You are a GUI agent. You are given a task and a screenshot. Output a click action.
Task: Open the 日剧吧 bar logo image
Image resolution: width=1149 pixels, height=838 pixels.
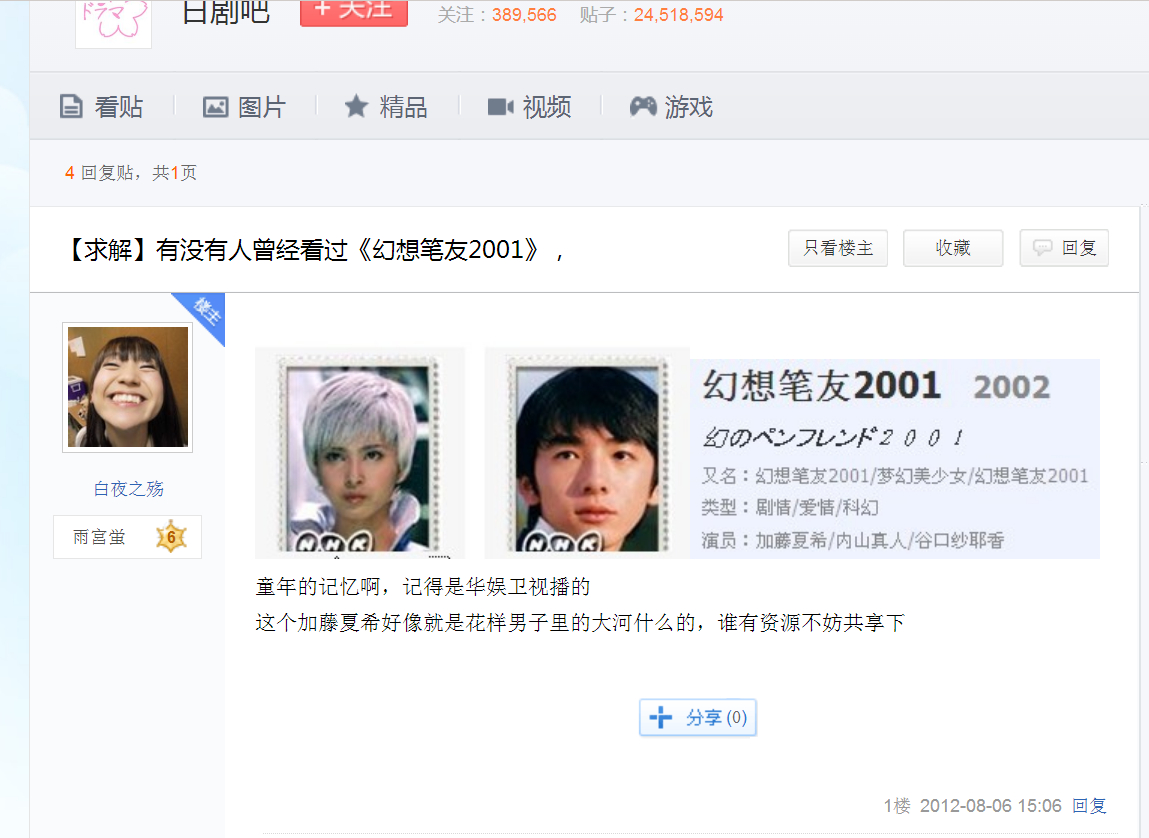(x=114, y=23)
